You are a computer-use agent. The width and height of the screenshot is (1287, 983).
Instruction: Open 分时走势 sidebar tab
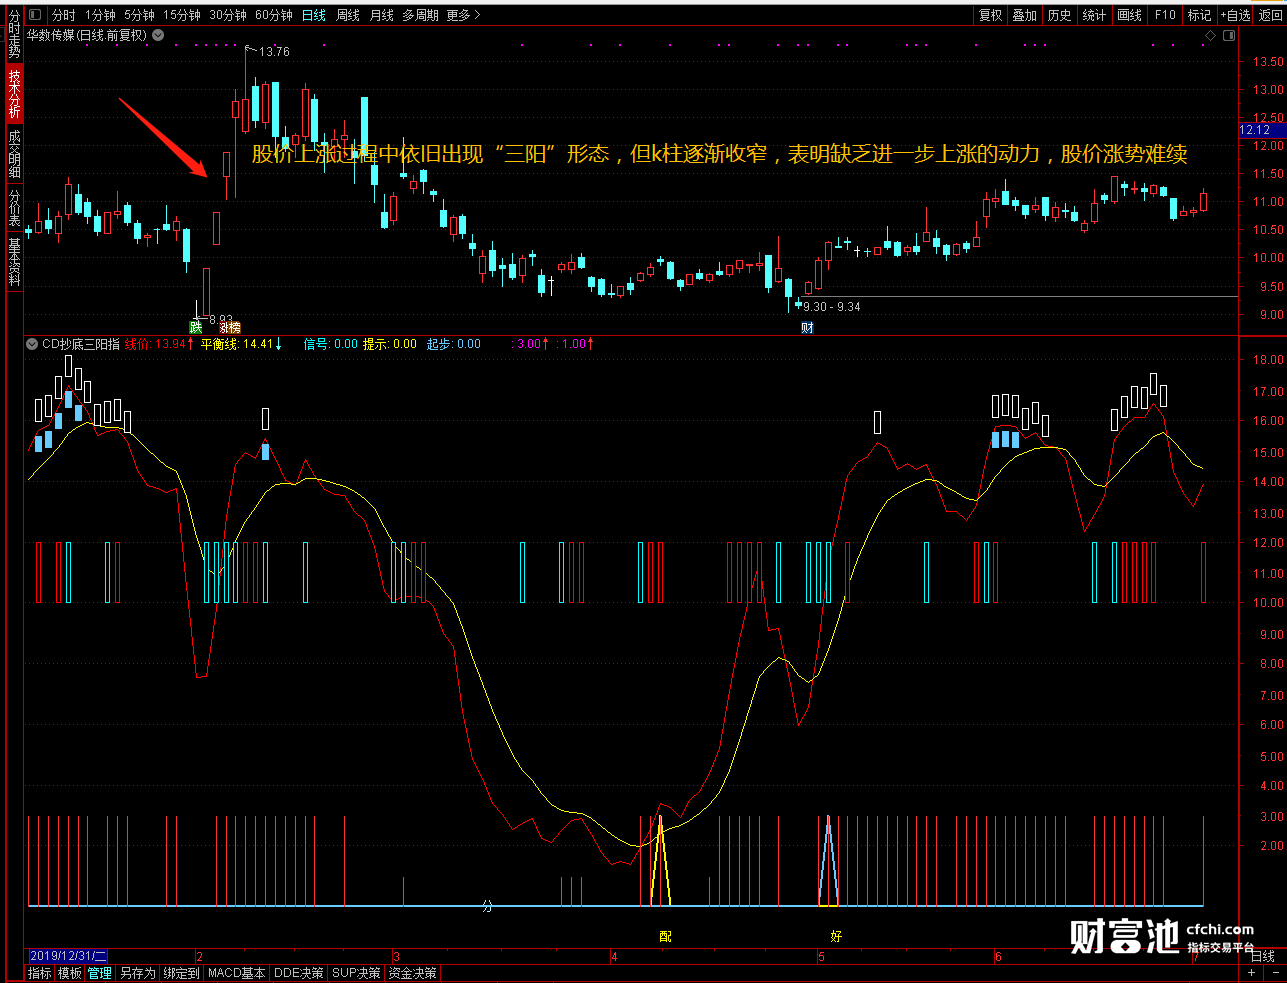(14, 36)
